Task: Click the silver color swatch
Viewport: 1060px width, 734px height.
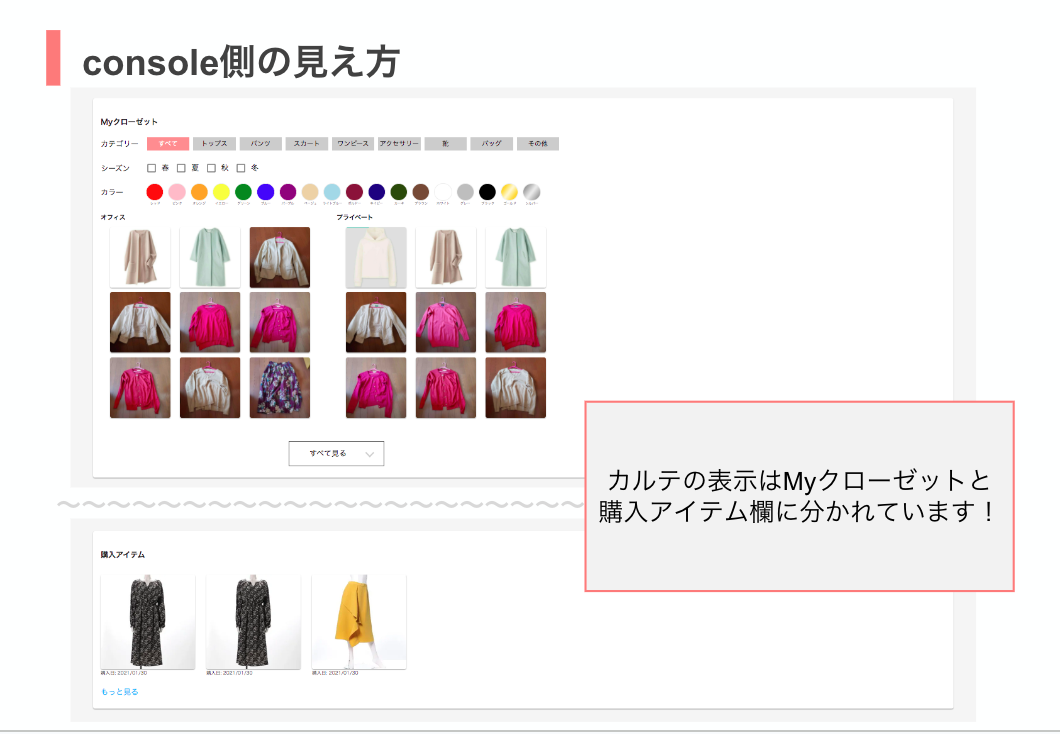Action: click(532, 192)
